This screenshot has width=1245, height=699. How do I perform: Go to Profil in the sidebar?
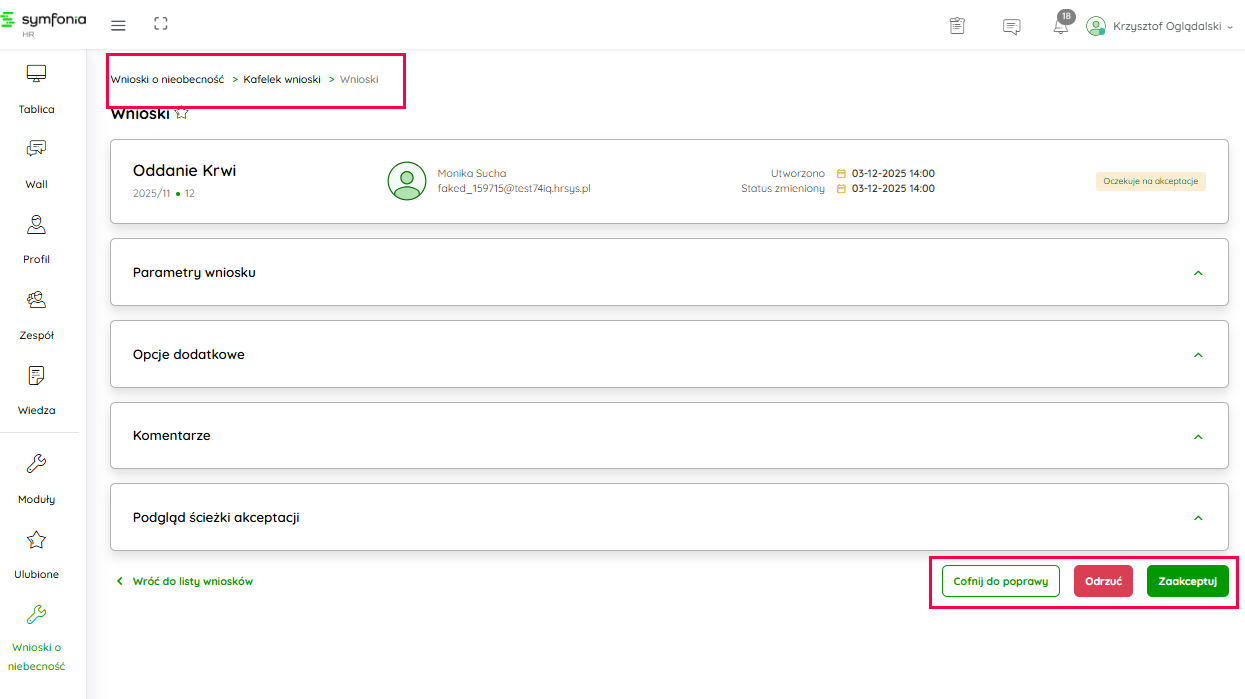(x=37, y=238)
